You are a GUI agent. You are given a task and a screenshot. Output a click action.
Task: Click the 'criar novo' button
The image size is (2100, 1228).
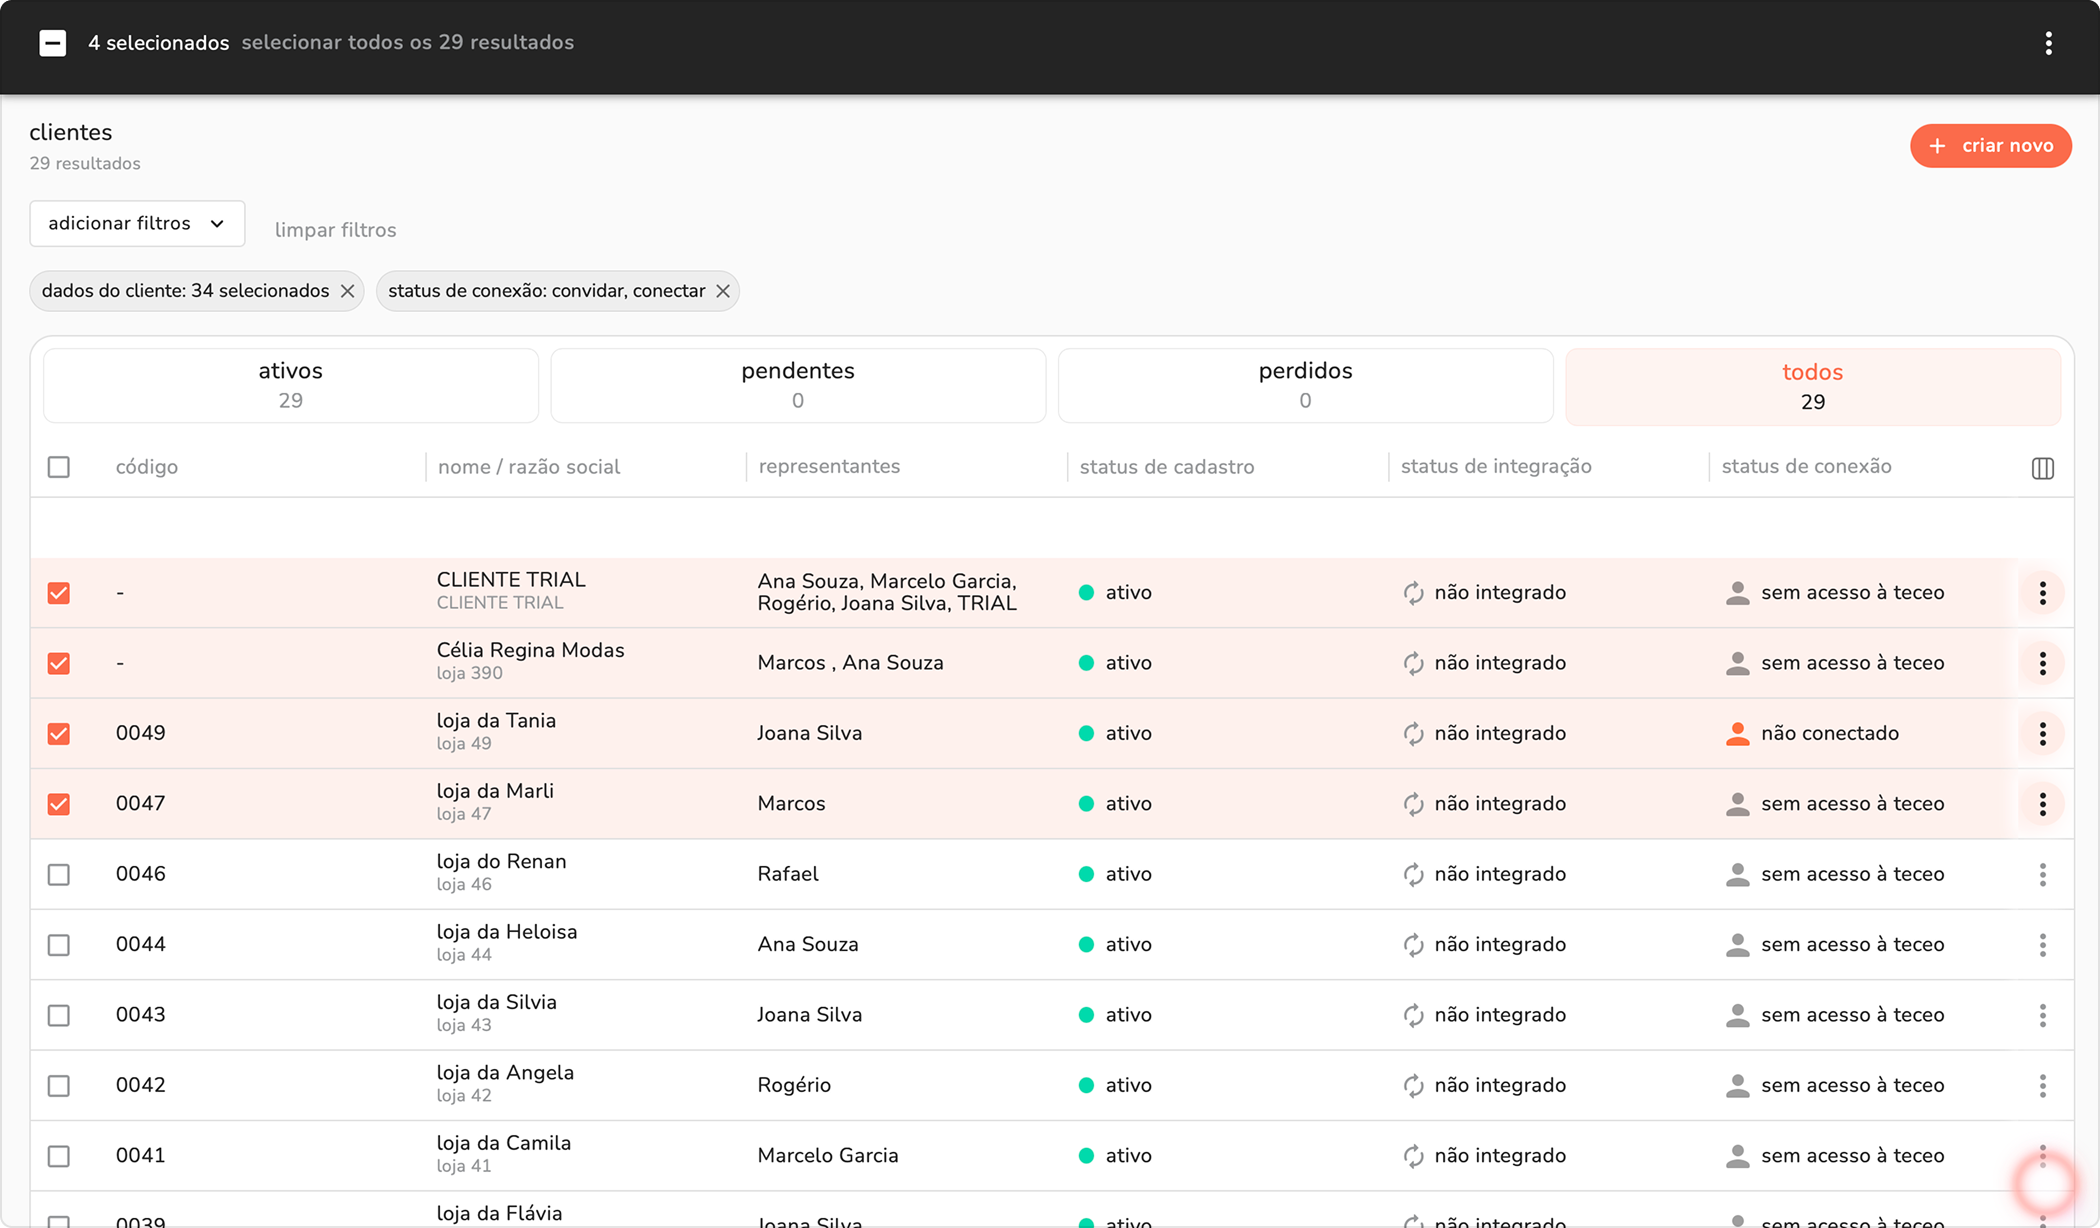pos(1990,146)
